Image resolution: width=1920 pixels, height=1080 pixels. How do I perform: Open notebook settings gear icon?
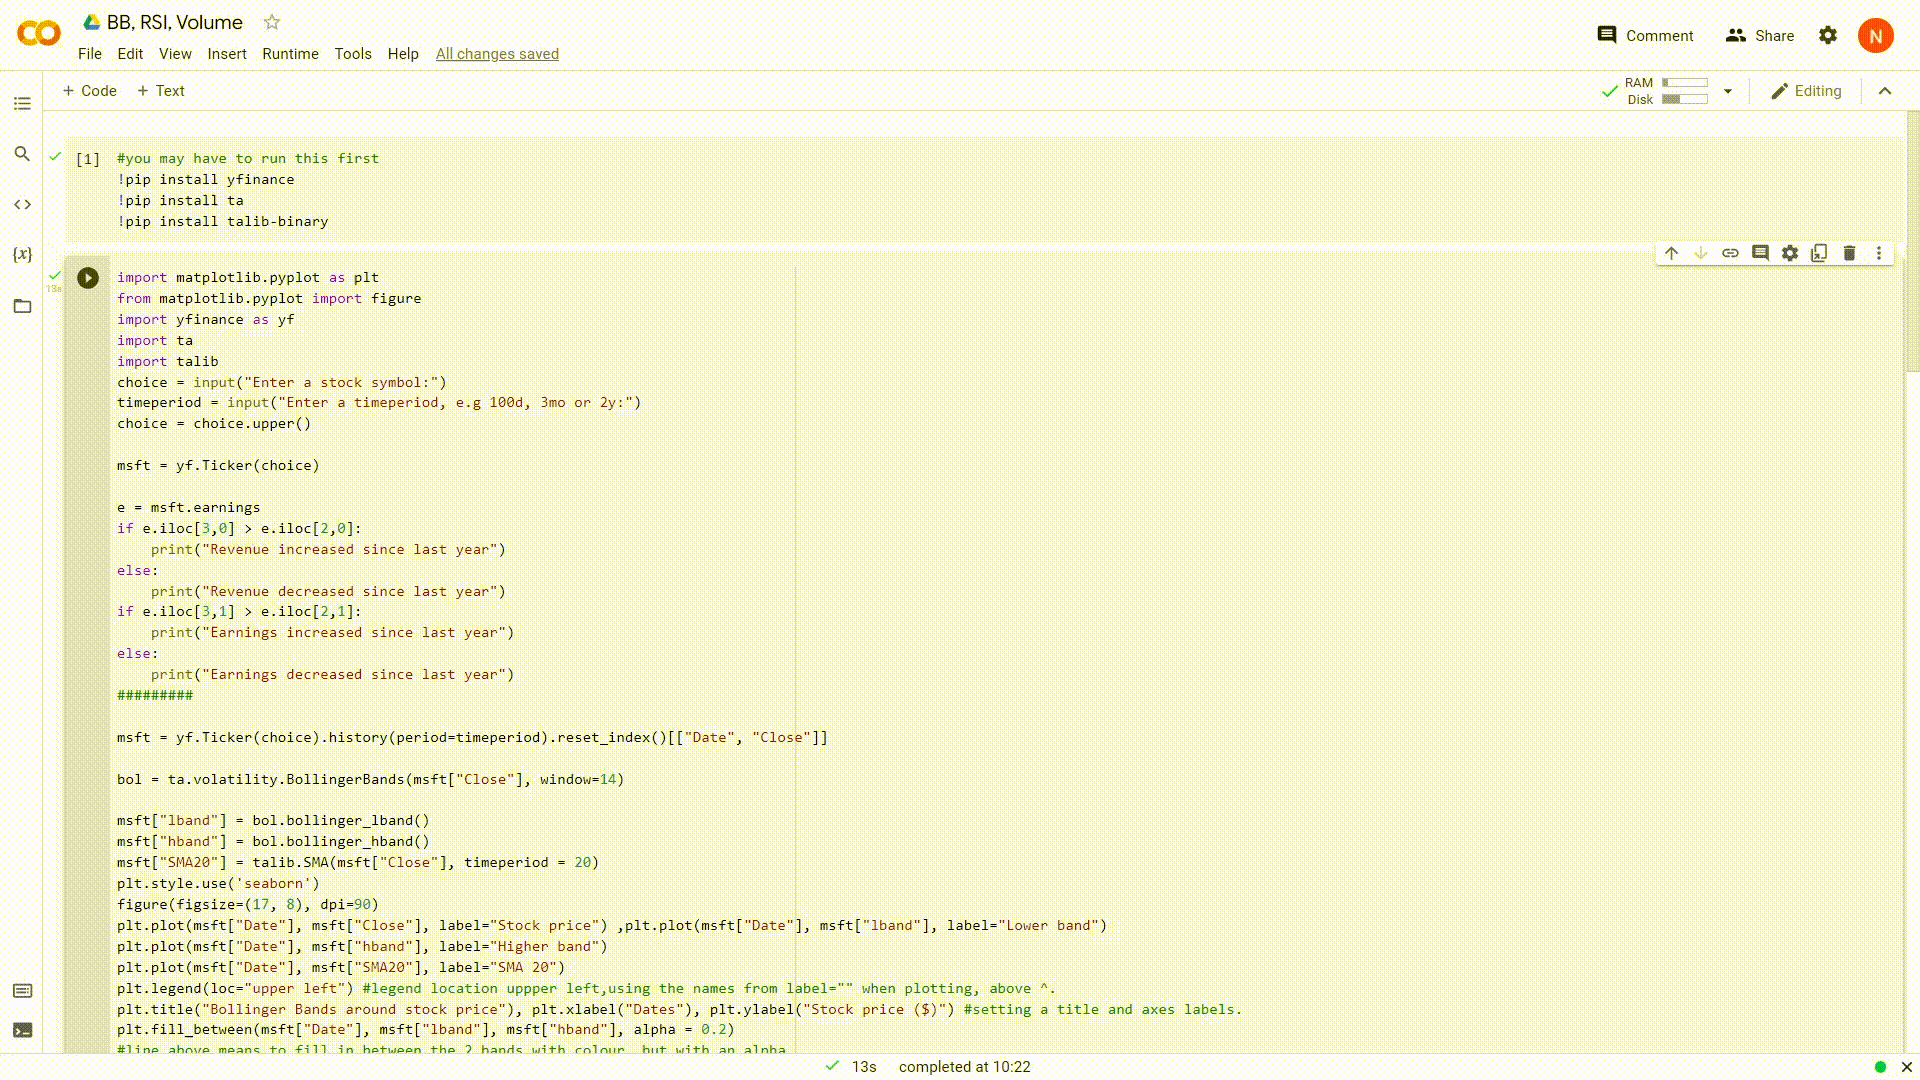tap(1828, 35)
